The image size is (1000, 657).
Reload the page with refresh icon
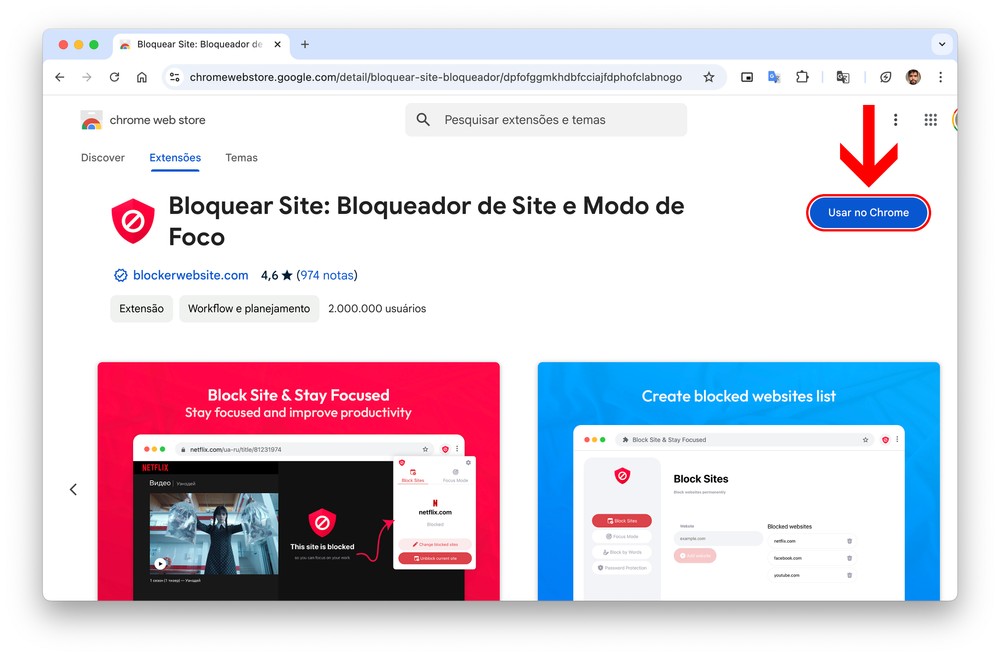pyautogui.click(x=114, y=77)
